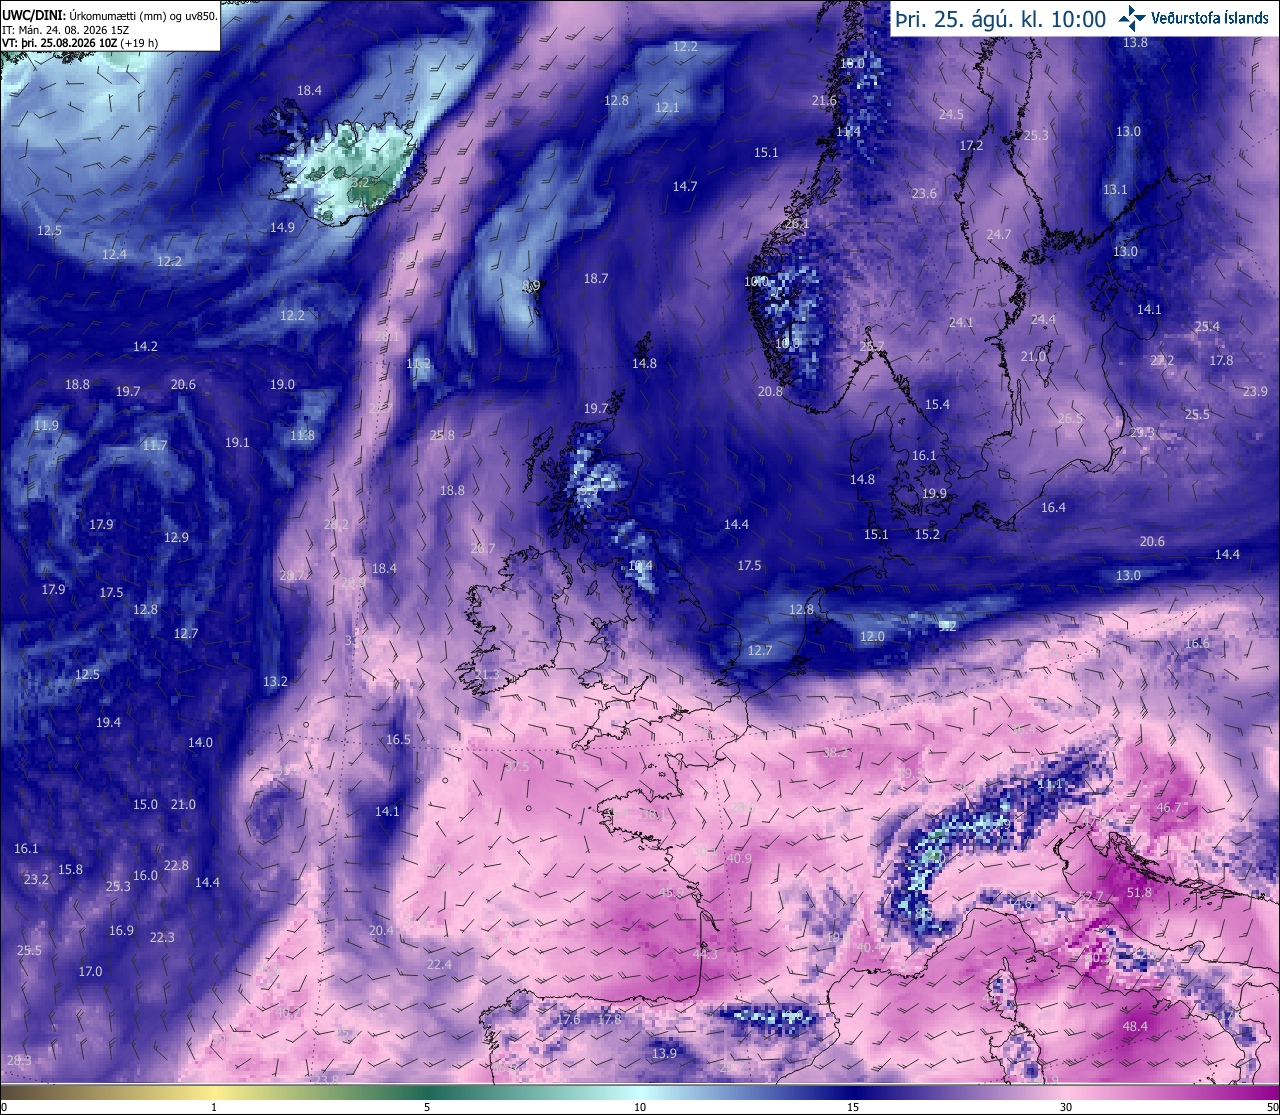The width and height of the screenshot is (1280, 1115).
Task: Click the VT valid time line in the info box
Action: click(x=80, y=42)
